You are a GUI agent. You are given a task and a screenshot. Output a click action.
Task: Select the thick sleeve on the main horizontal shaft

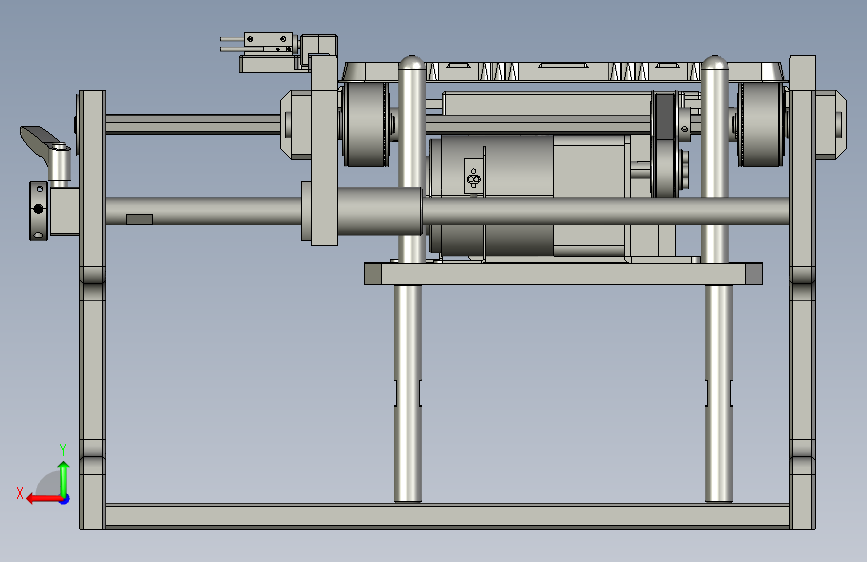[379, 211]
